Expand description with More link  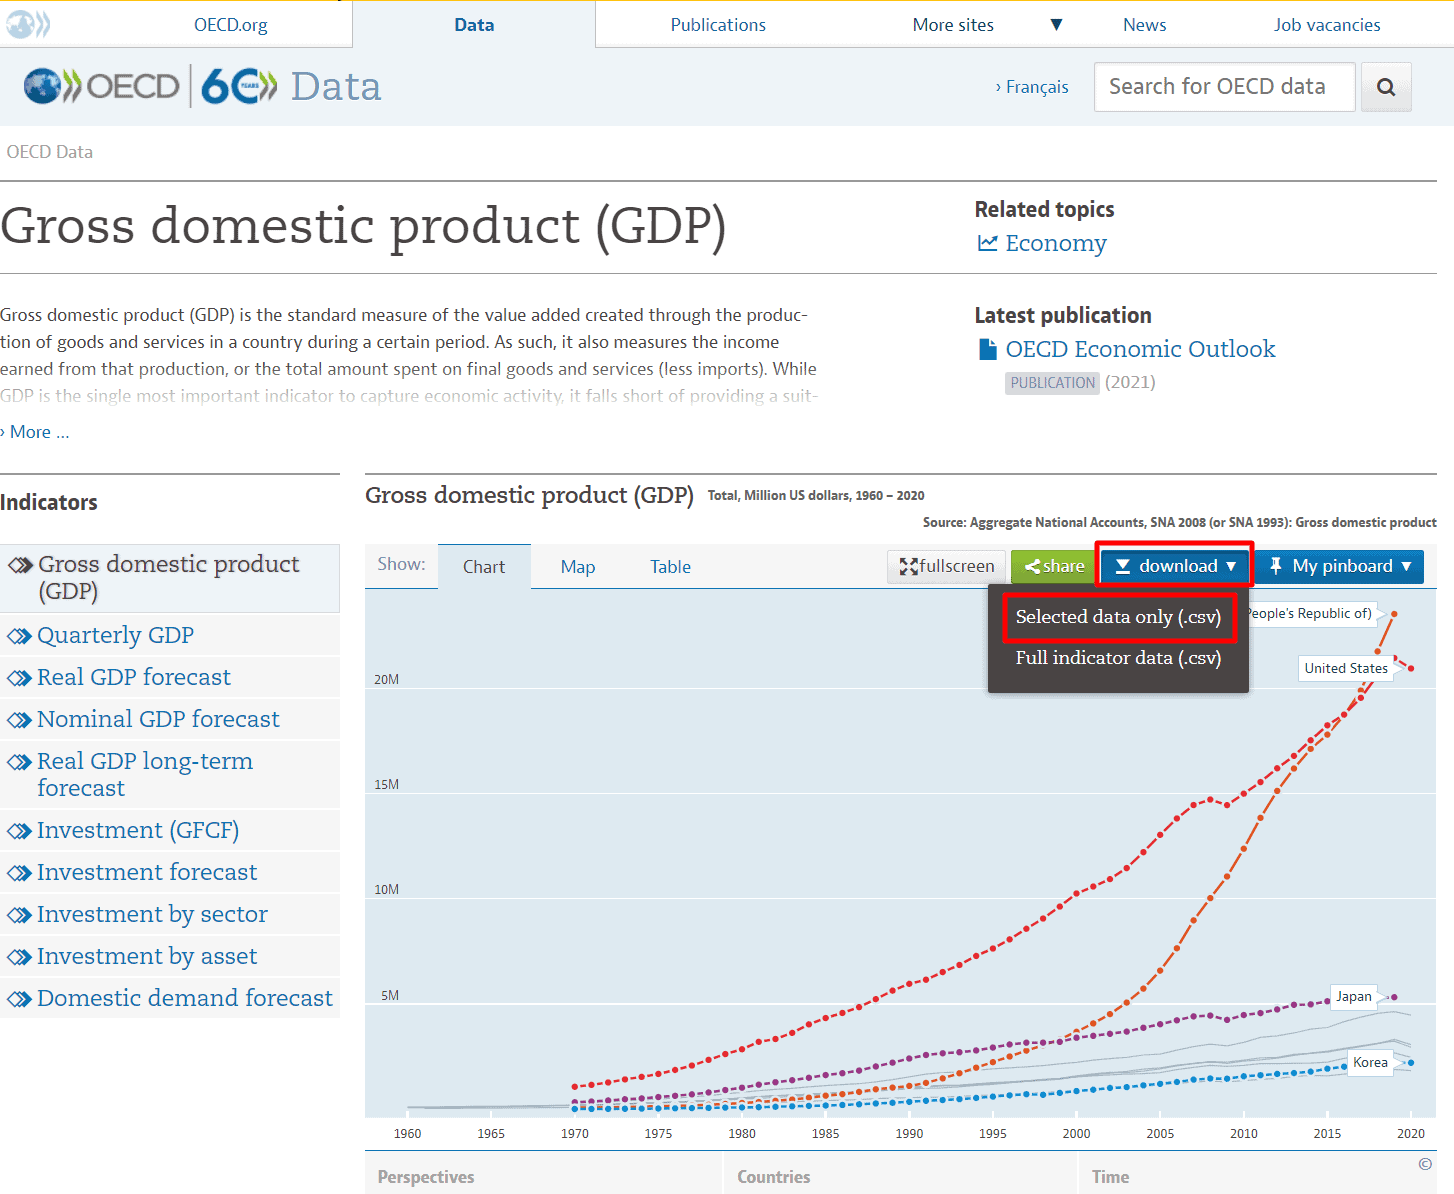(38, 432)
